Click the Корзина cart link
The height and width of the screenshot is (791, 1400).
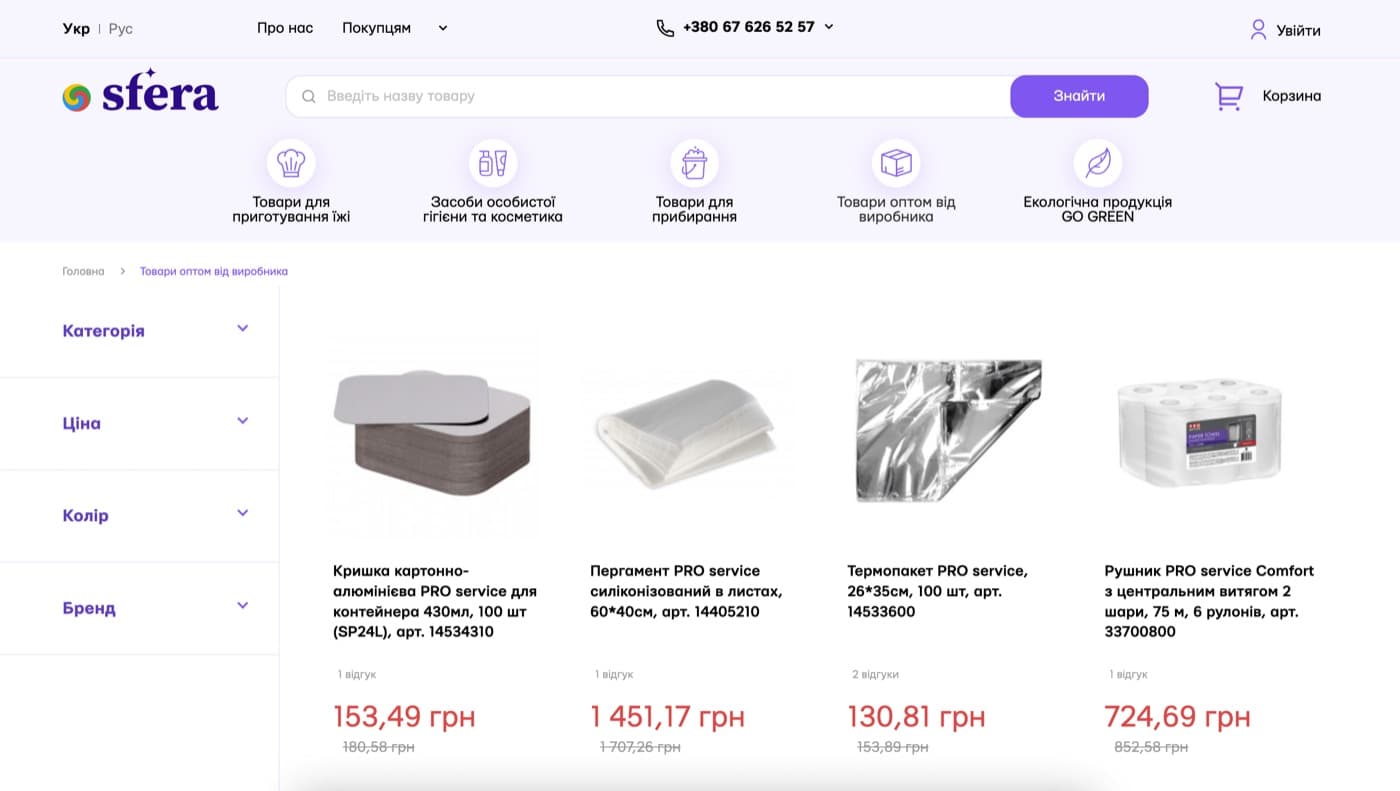1291,96
